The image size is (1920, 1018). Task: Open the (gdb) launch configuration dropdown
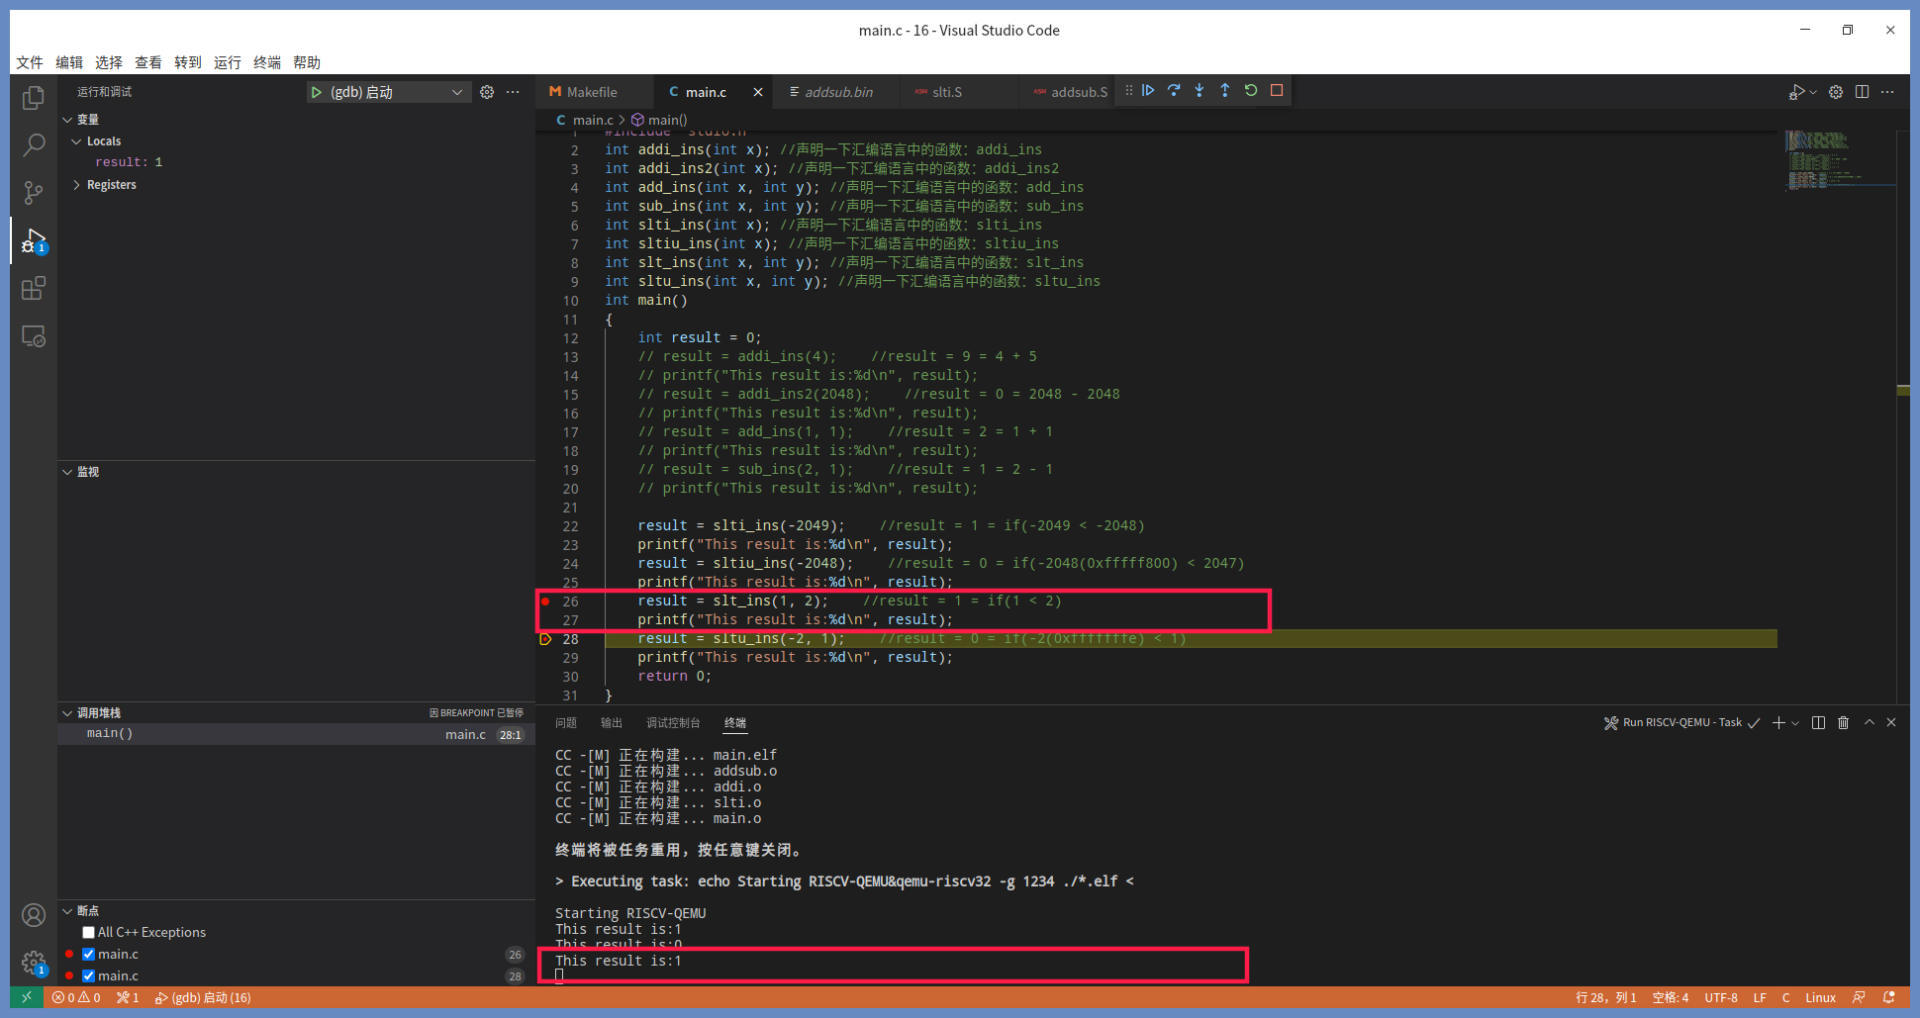coord(457,92)
